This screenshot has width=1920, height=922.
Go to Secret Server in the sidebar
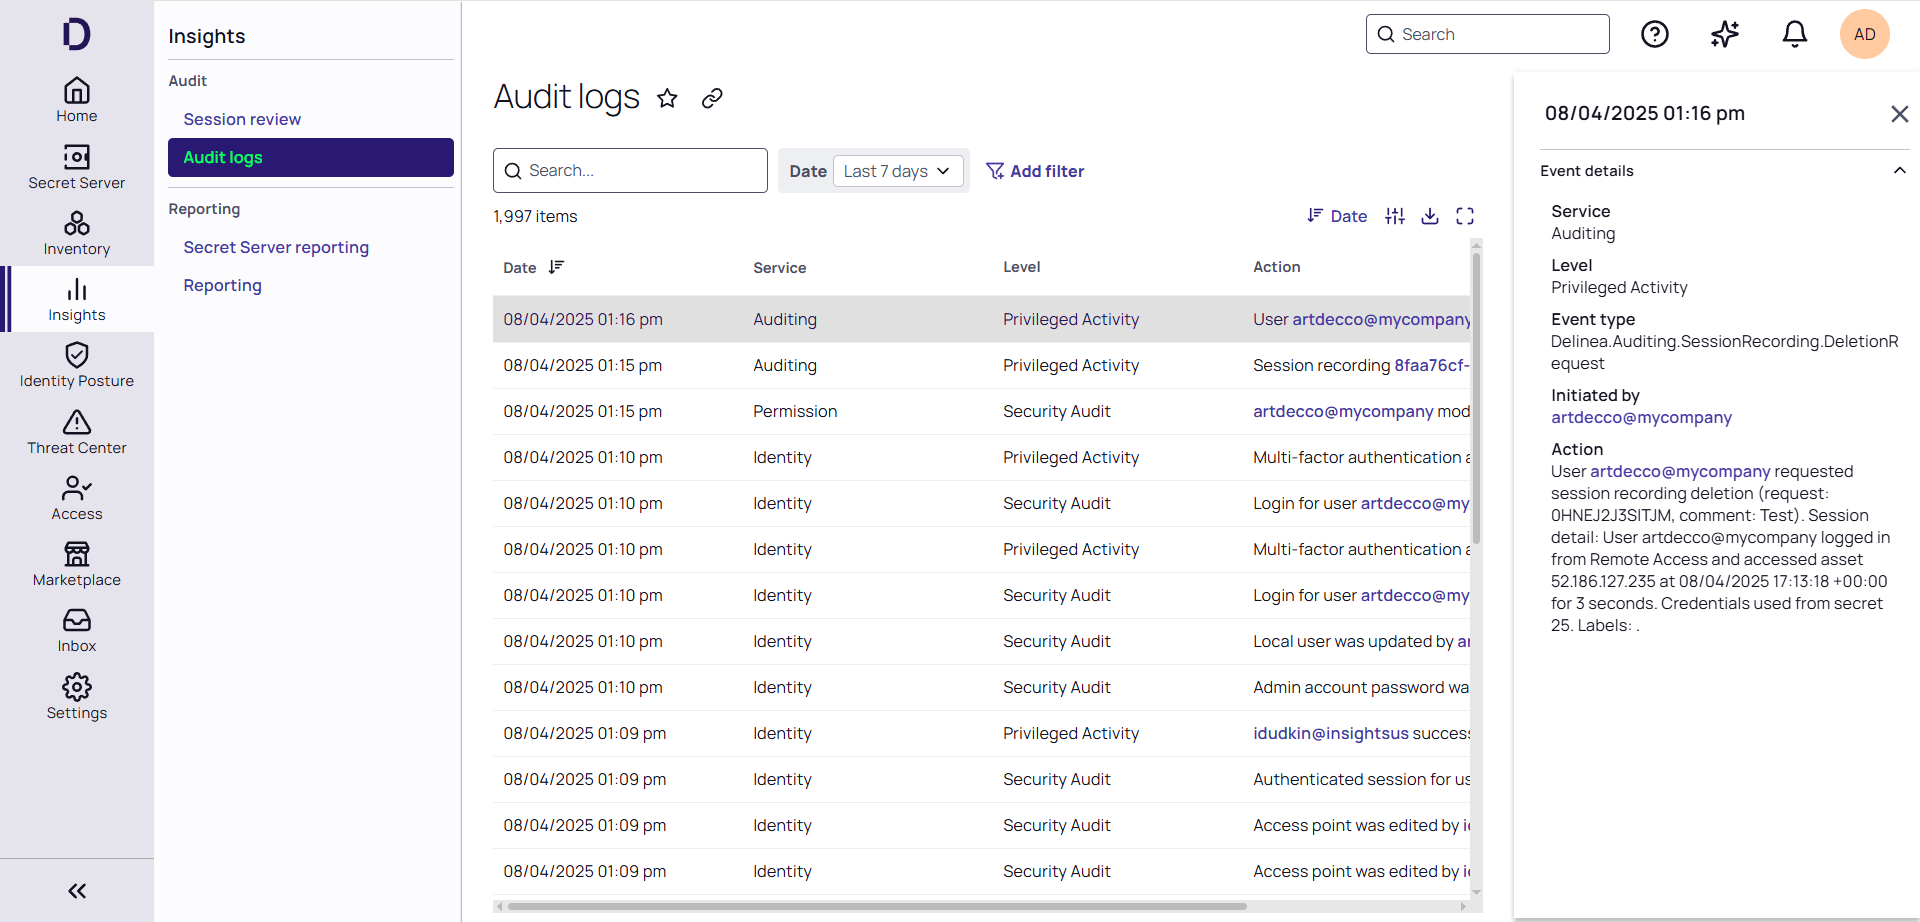[77, 167]
